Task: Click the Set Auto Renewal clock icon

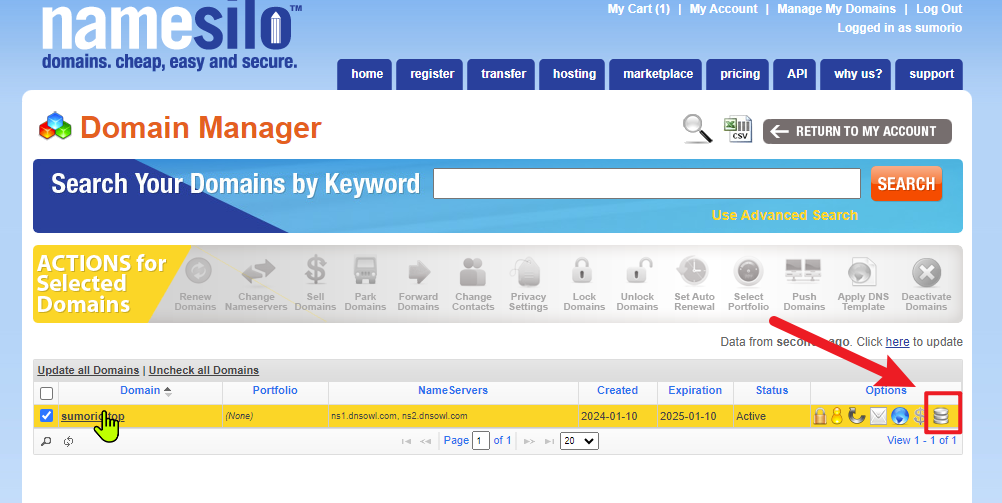Action: [693, 272]
